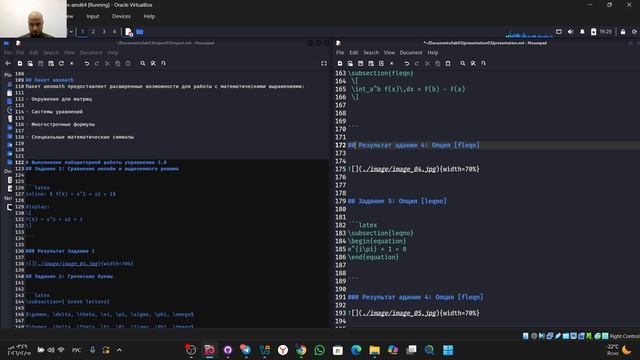Click Go To line icon in left Mousepad
Viewport: 640px width, 360px height.
point(163,63)
